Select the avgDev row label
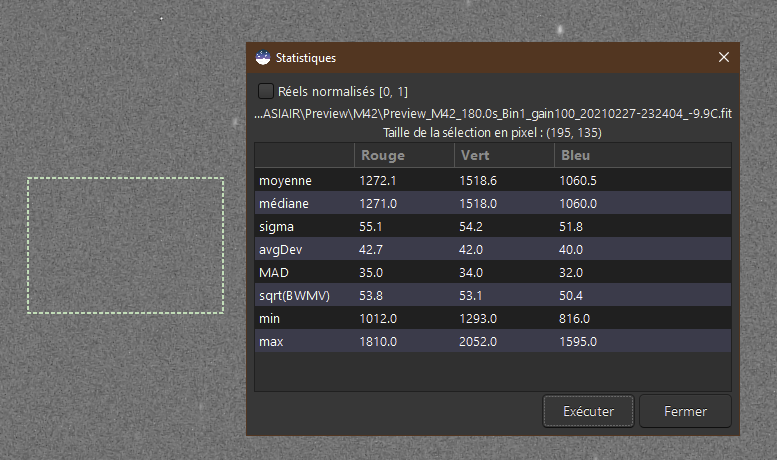Image resolution: width=777 pixels, height=460 pixels. click(x=280, y=249)
